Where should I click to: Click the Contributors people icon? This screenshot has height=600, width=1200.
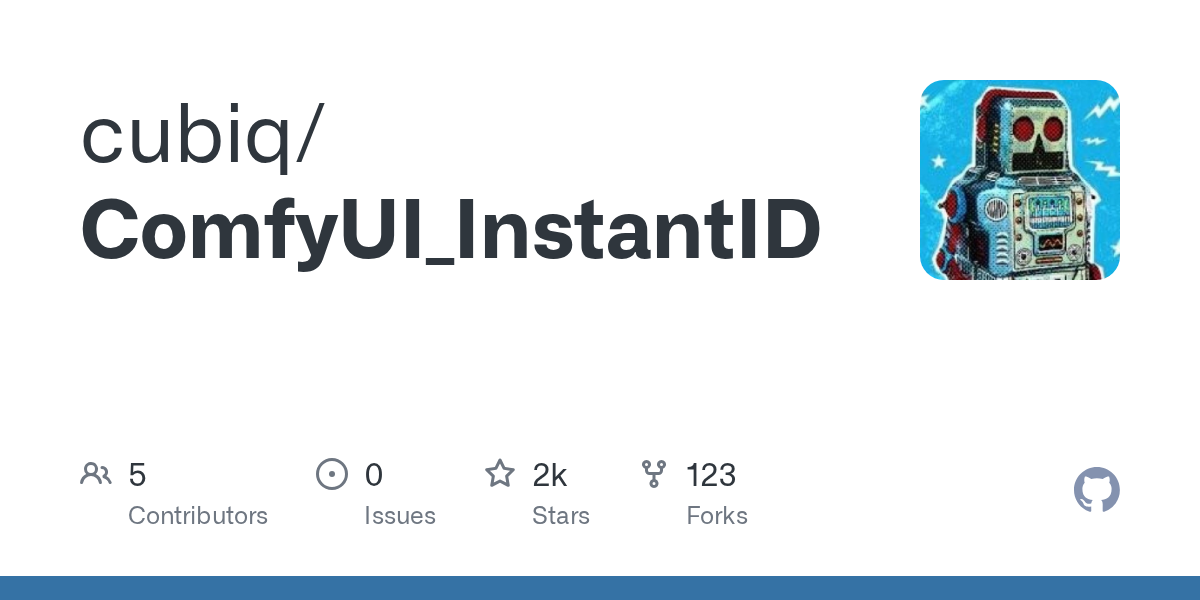point(96,474)
